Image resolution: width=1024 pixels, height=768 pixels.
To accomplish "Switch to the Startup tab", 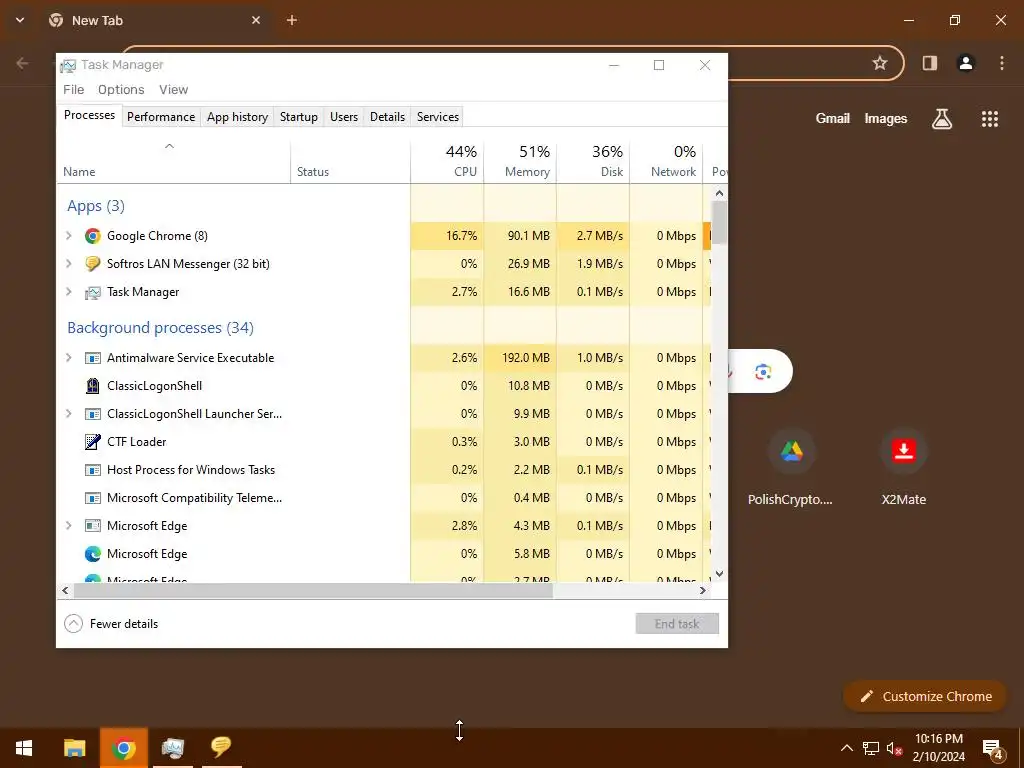I will (298, 117).
